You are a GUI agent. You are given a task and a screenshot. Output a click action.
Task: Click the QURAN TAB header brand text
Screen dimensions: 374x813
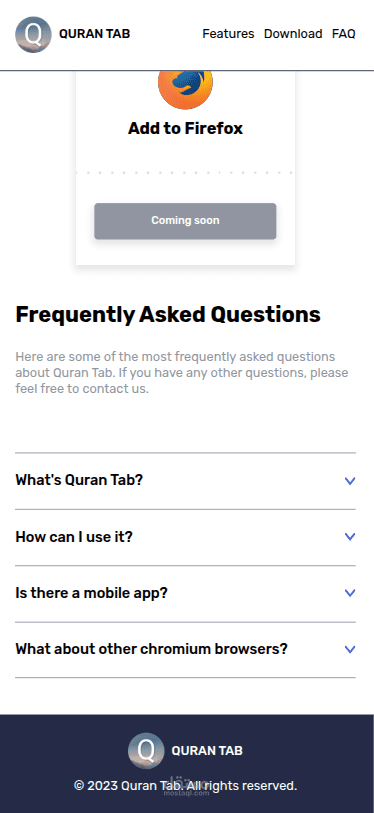pyautogui.click(x=94, y=34)
